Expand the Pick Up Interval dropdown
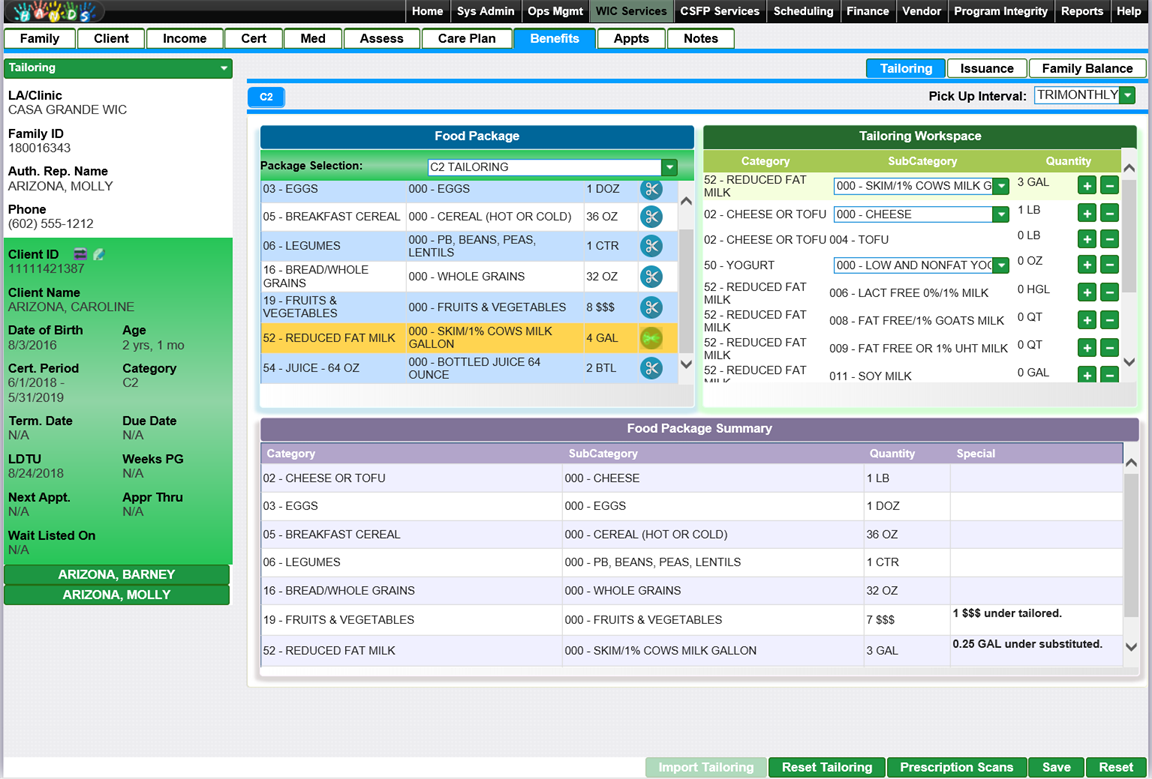Screen dimensions: 1152x779 [x=1127, y=96]
